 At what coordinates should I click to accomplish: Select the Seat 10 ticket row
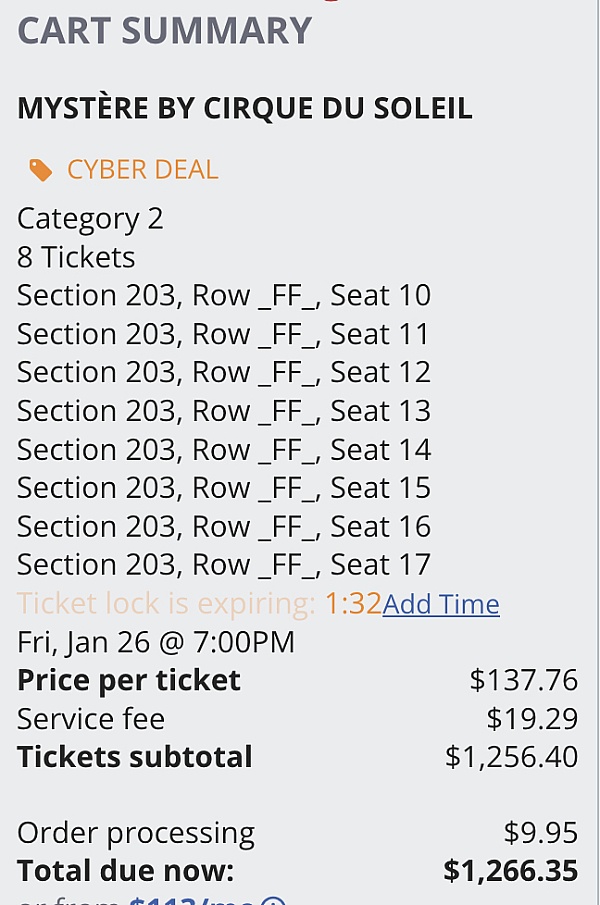(x=224, y=295)
